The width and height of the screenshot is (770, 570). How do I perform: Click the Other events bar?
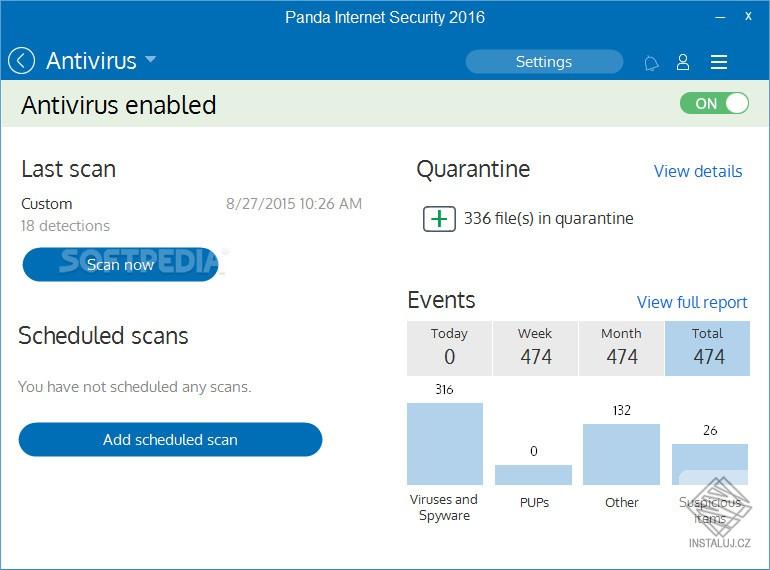point(621,454)
